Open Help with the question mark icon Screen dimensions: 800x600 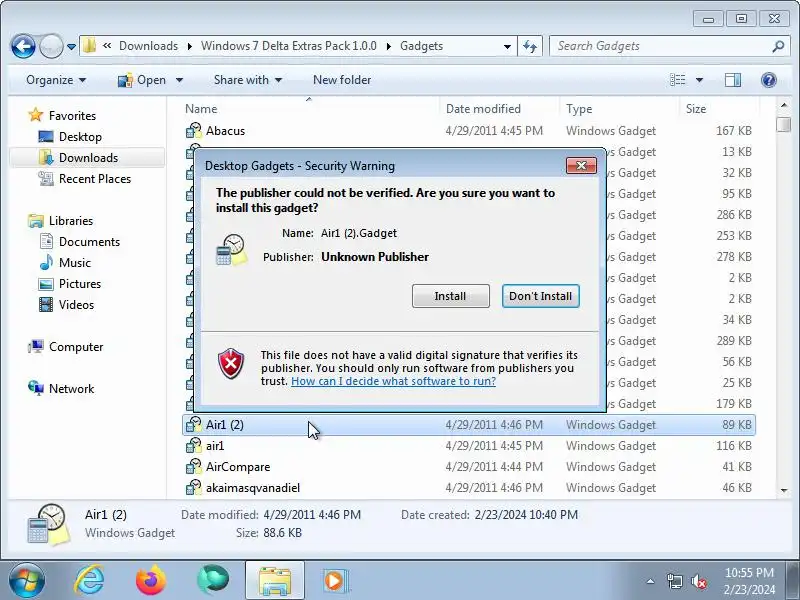768,80
